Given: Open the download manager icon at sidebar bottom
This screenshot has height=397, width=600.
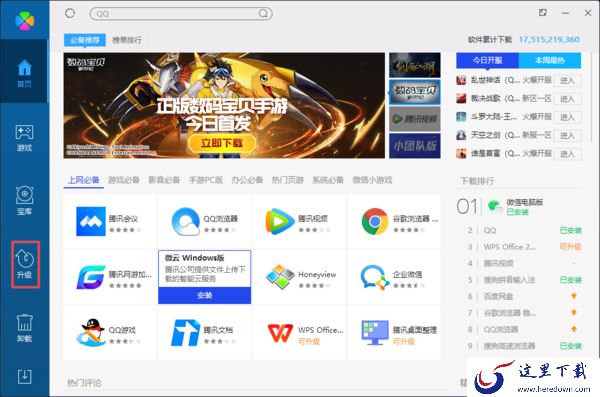Looking at the screenshot, I should [x=24, y=377].
